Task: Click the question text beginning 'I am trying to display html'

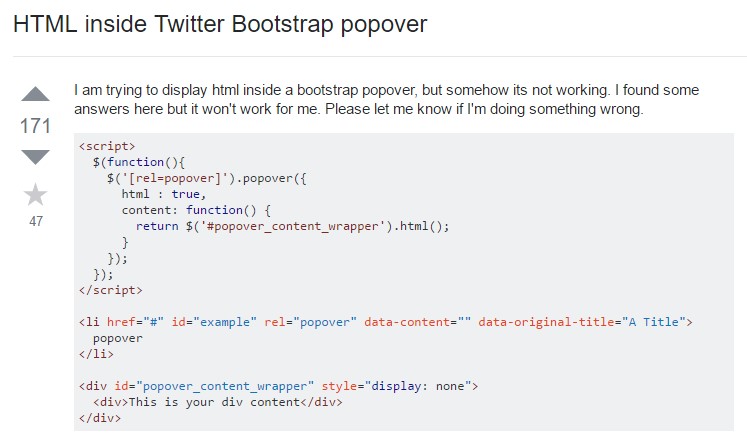Action: tap(386, 100)
